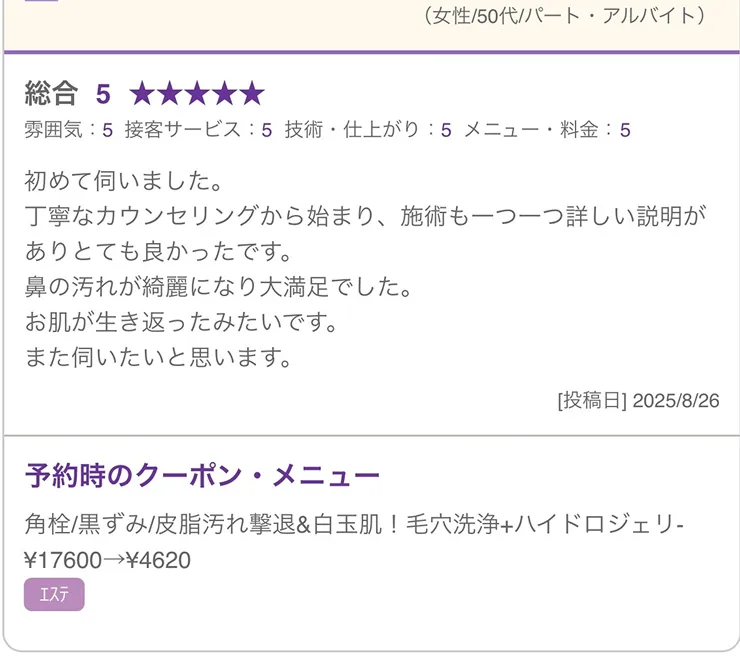Click the reviewer profile text 女性/50代/パート・アルバイト
740x658 pixels.
coord(565,15)
